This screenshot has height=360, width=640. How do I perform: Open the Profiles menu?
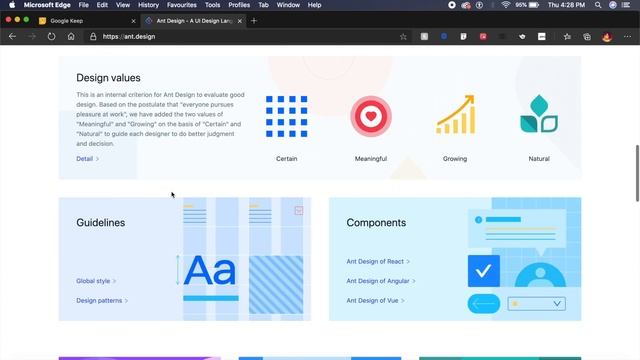(239, 5)
